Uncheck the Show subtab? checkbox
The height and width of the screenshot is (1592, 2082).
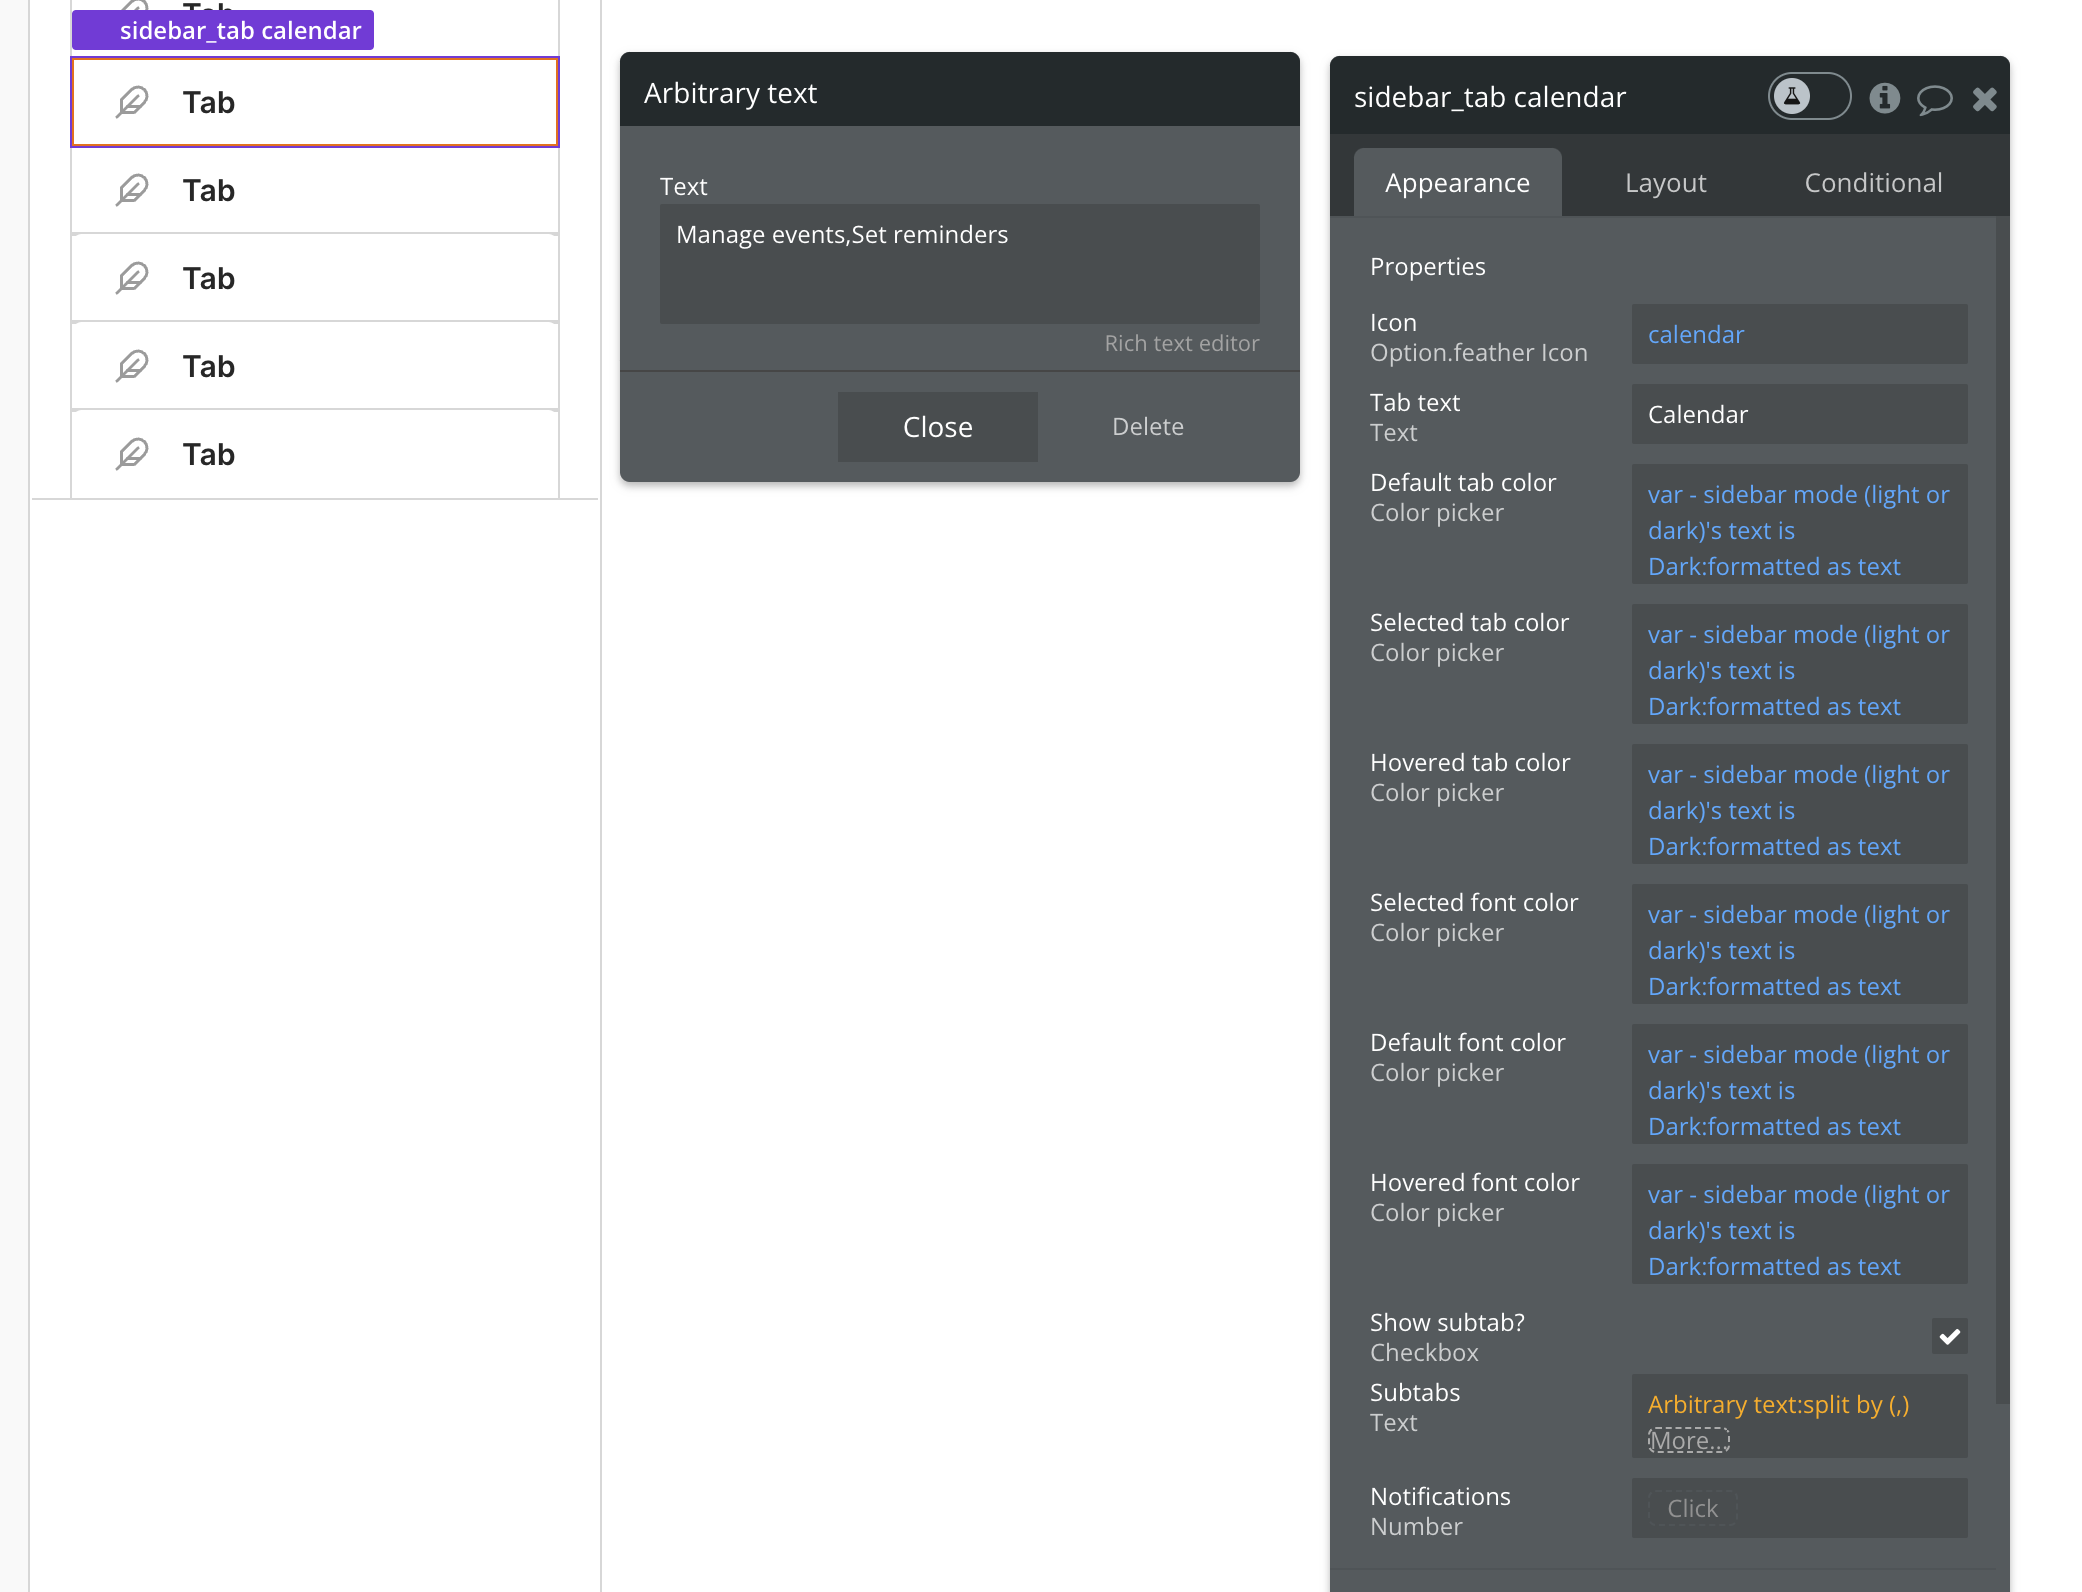click(x=1949, y=1336)
